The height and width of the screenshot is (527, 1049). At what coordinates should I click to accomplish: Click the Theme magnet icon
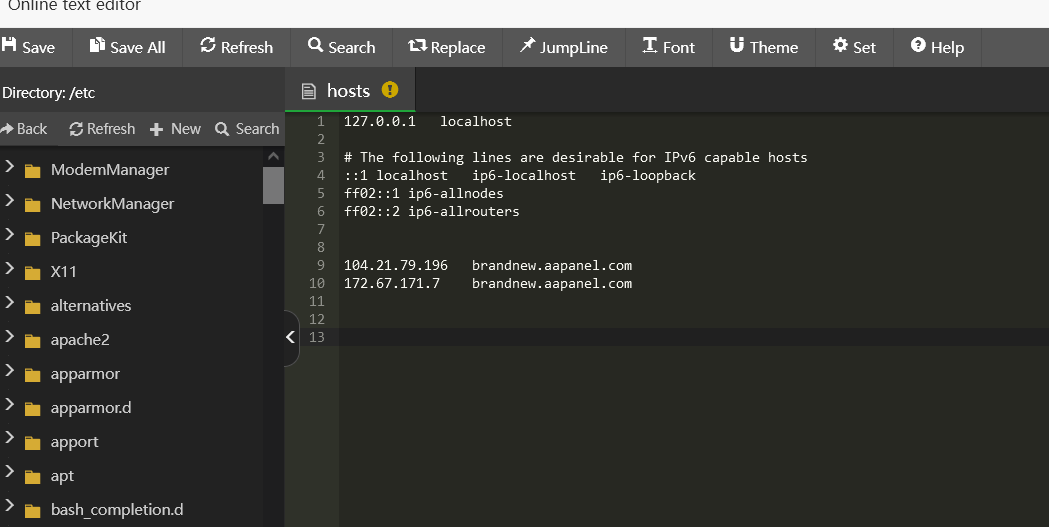tap(737, 46)
